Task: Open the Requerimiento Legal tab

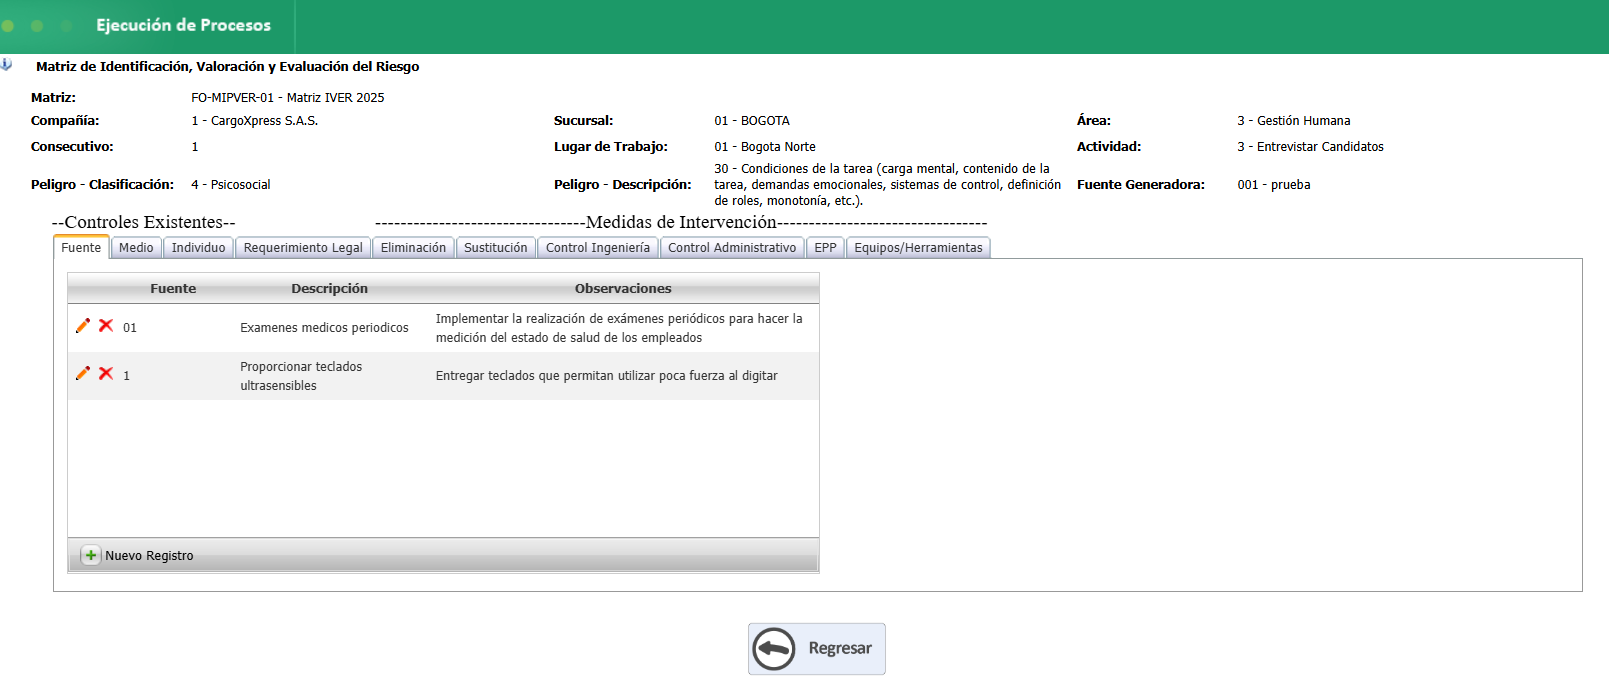Action: tap(303, 248)
